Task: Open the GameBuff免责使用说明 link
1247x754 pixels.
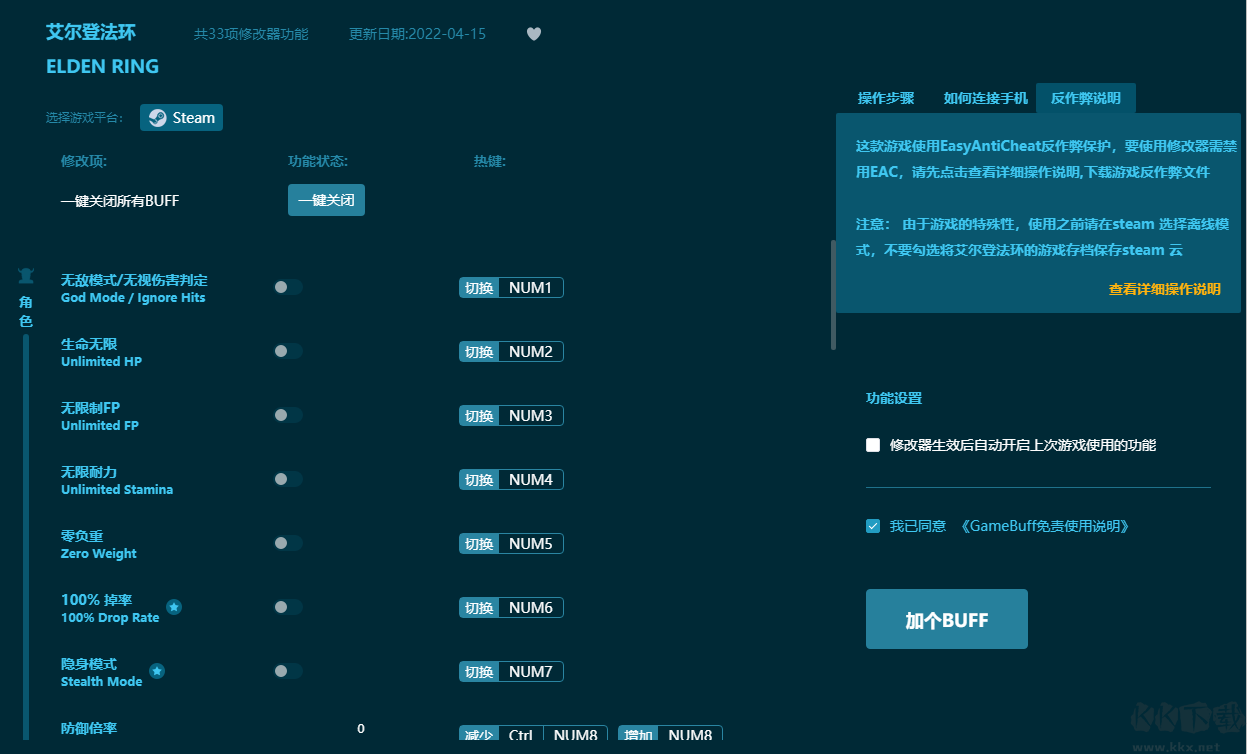Action: [x=1045, y=526]
